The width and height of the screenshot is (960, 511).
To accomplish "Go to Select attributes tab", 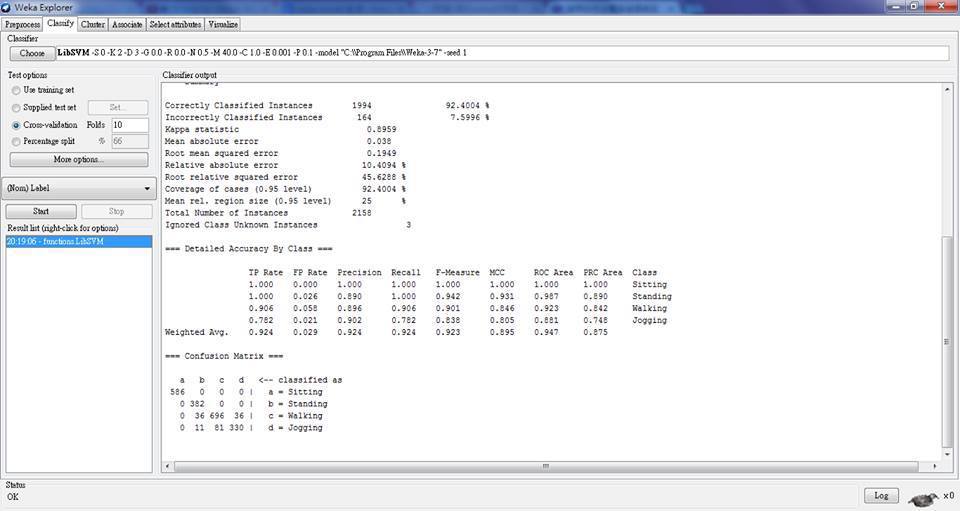I will 175,24.
